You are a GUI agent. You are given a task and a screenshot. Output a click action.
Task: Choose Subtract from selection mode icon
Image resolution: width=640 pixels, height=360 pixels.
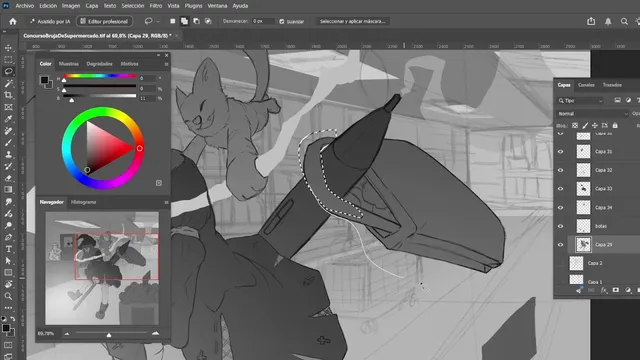tap(196, 21)
